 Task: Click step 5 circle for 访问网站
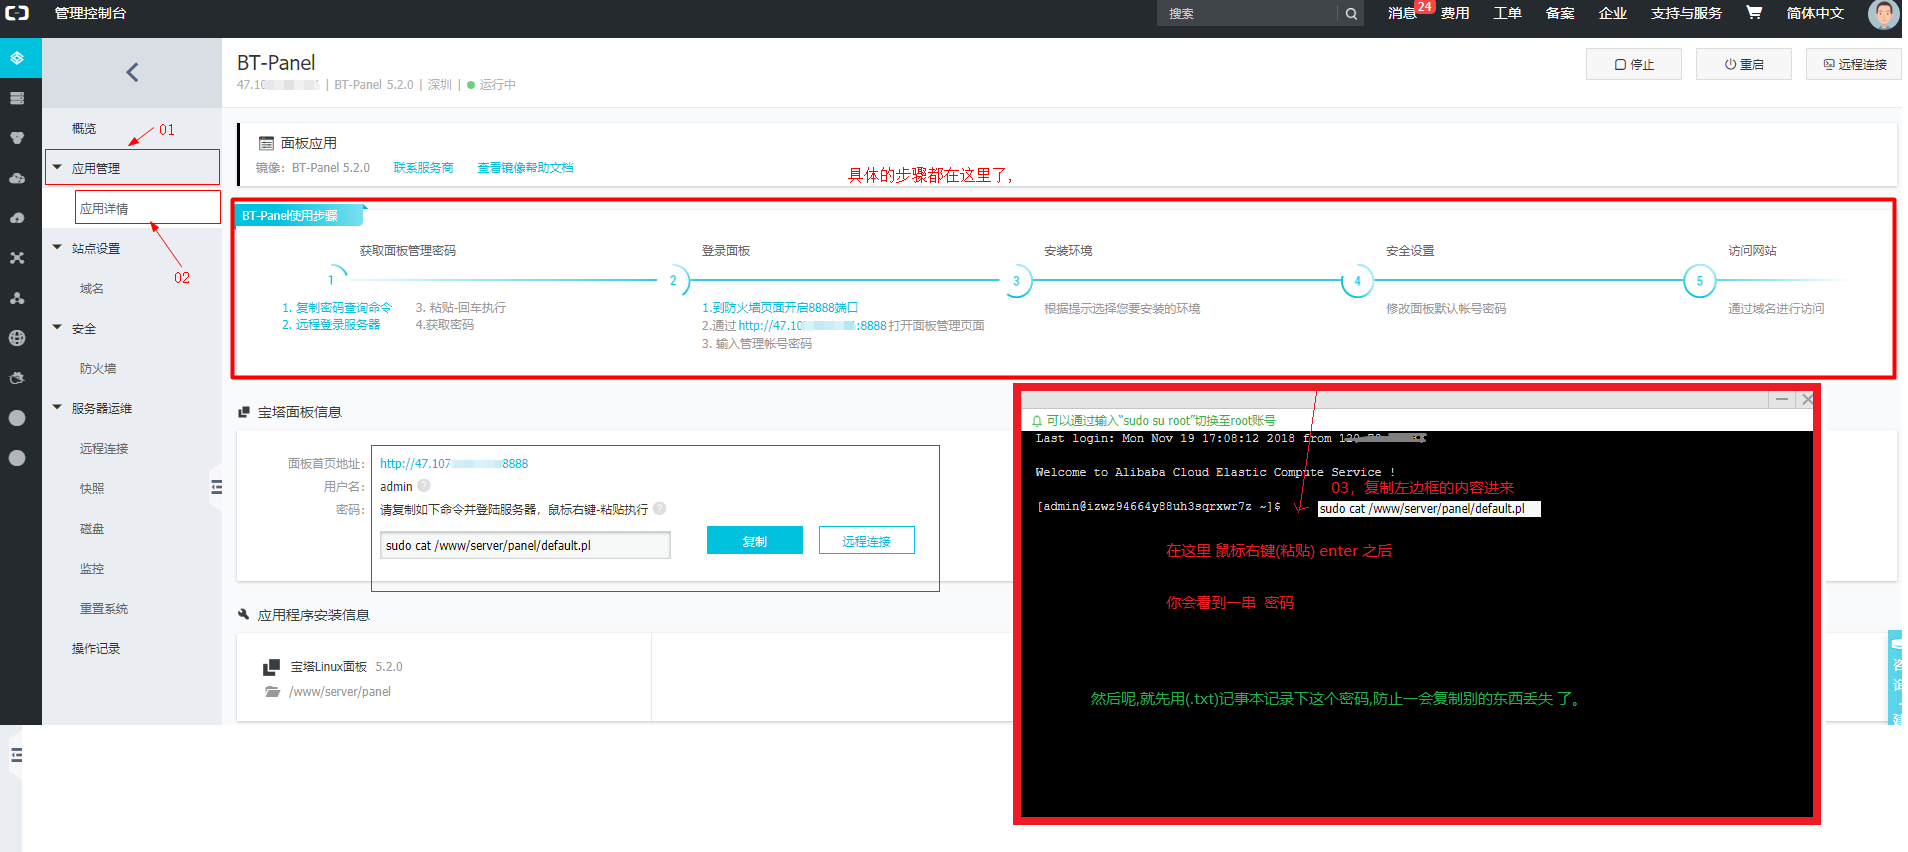coord(1700,281)
